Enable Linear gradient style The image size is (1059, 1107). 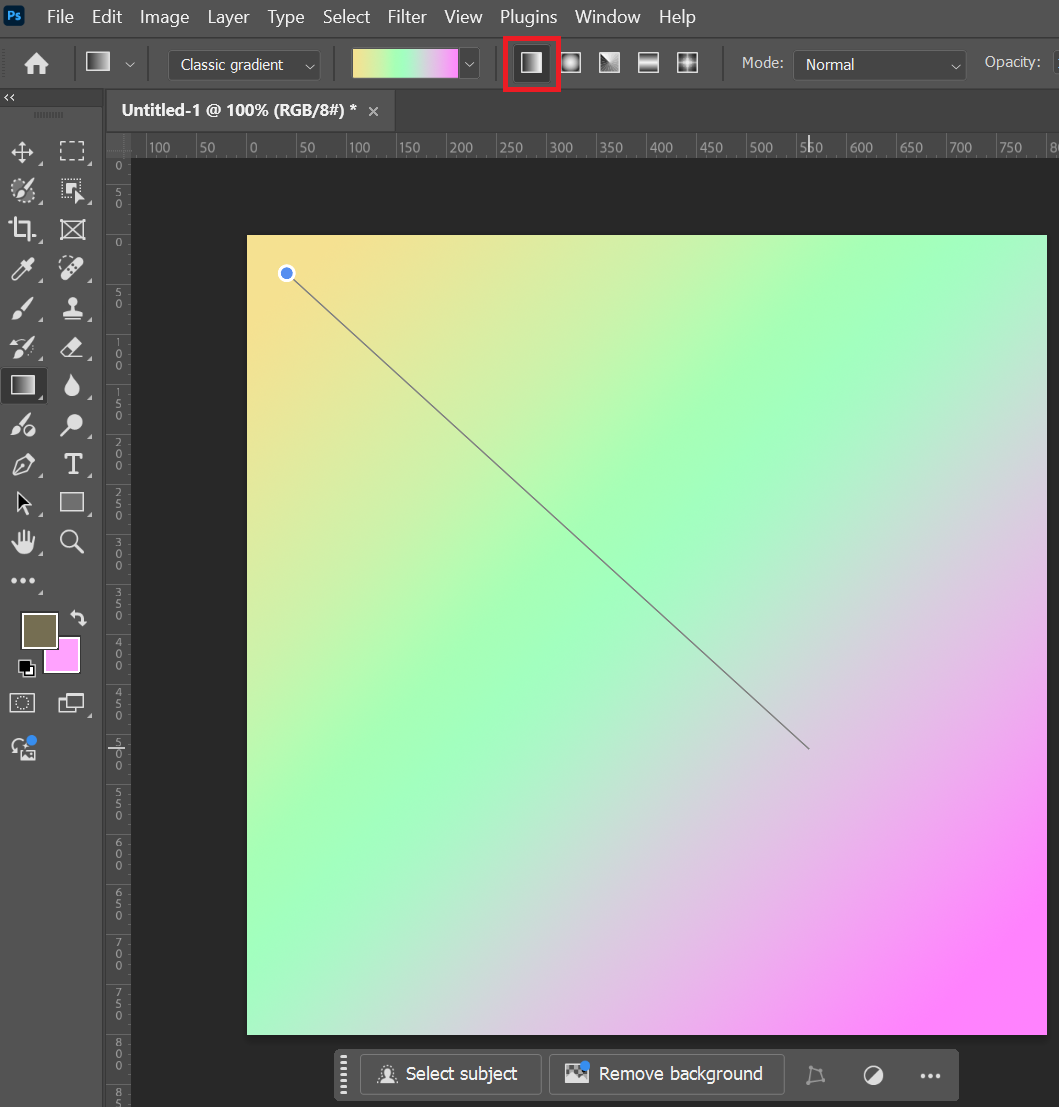click(532, 64)
